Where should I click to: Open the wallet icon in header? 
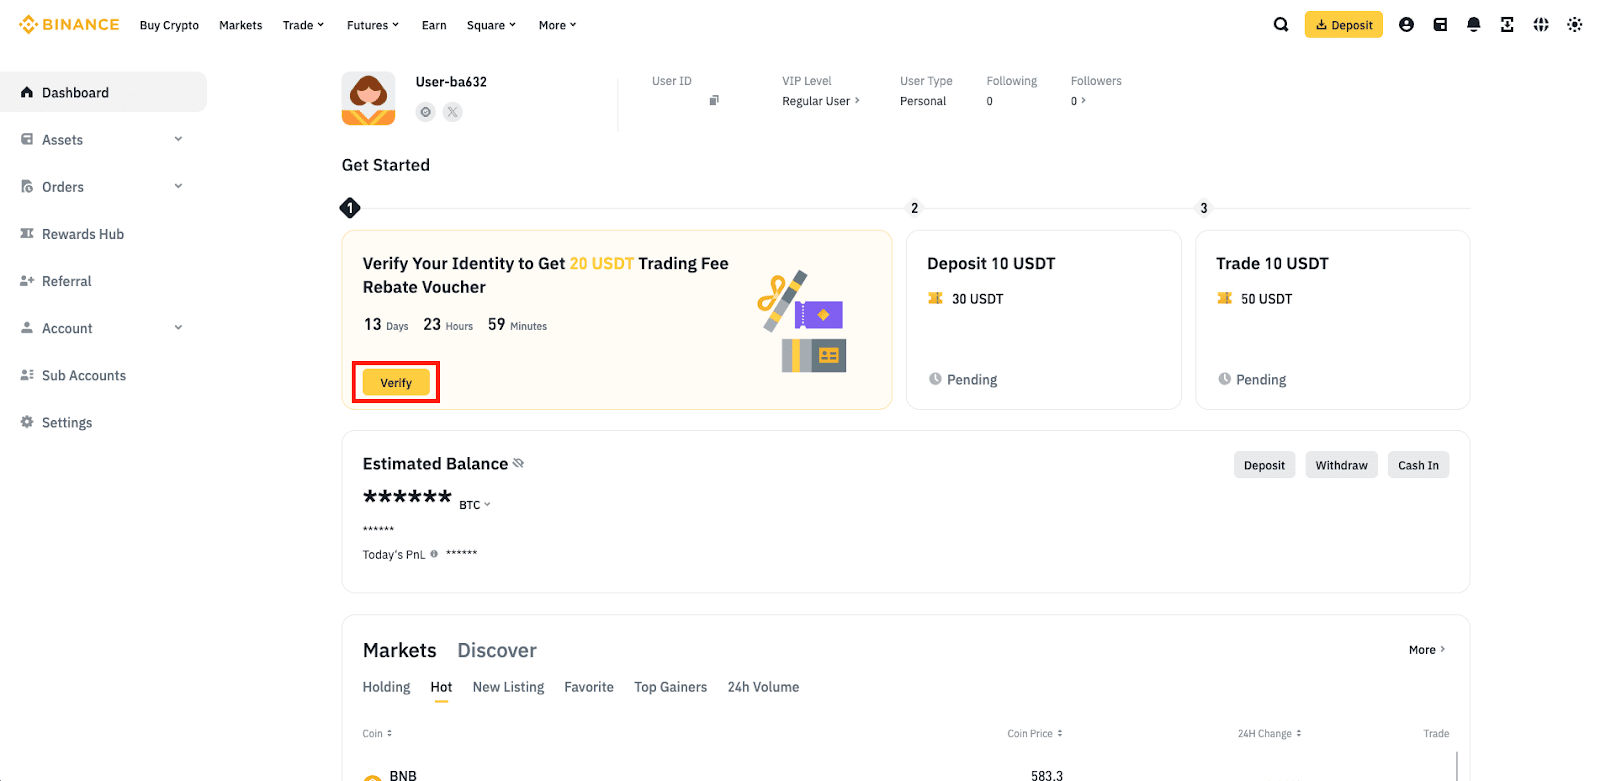(1440, 25)
